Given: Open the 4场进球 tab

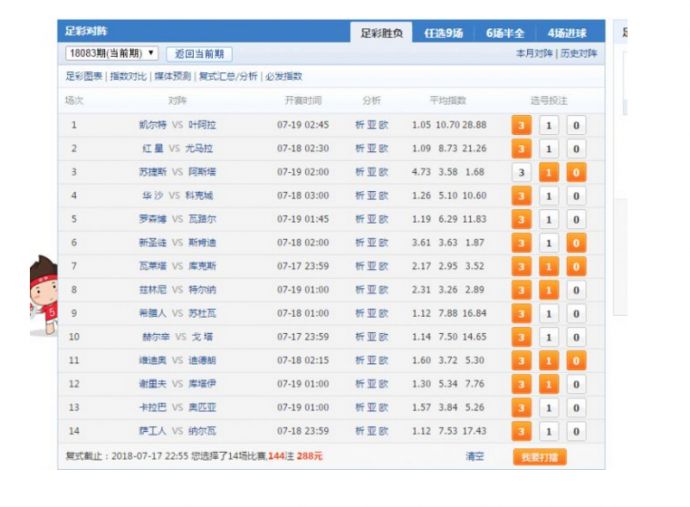Looking at the screenshot, I should (x=568, y=33).
